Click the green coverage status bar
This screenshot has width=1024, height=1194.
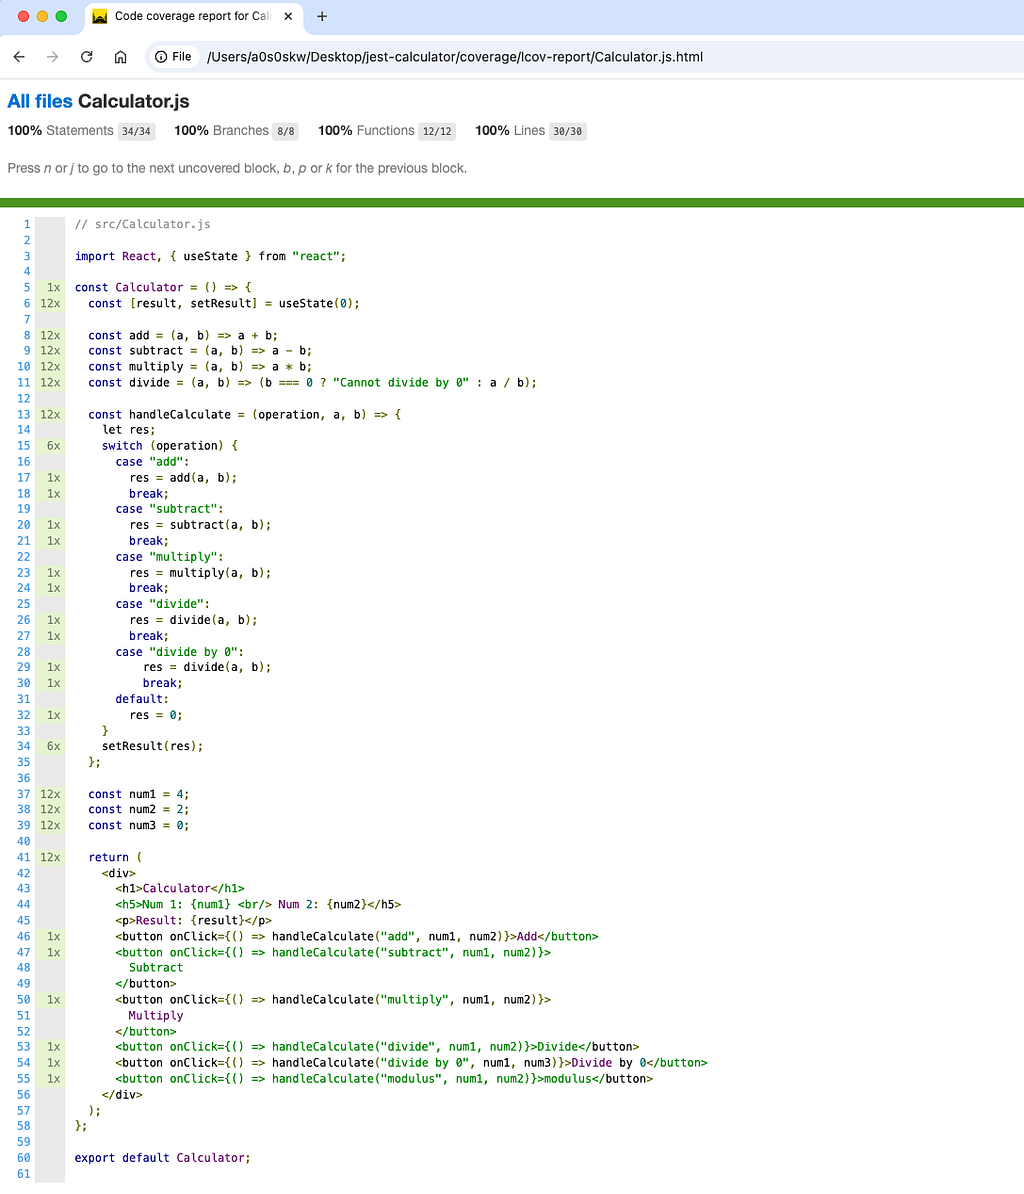[512, 203]
